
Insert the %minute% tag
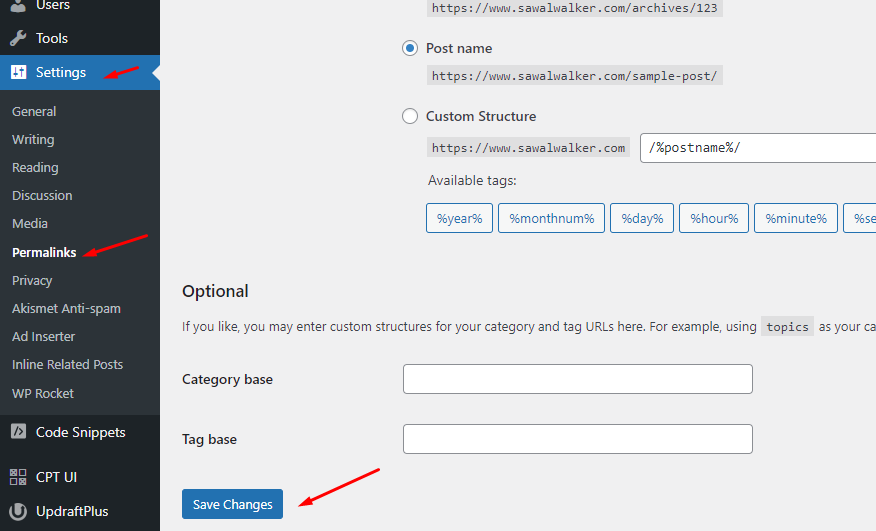point(796,218)
